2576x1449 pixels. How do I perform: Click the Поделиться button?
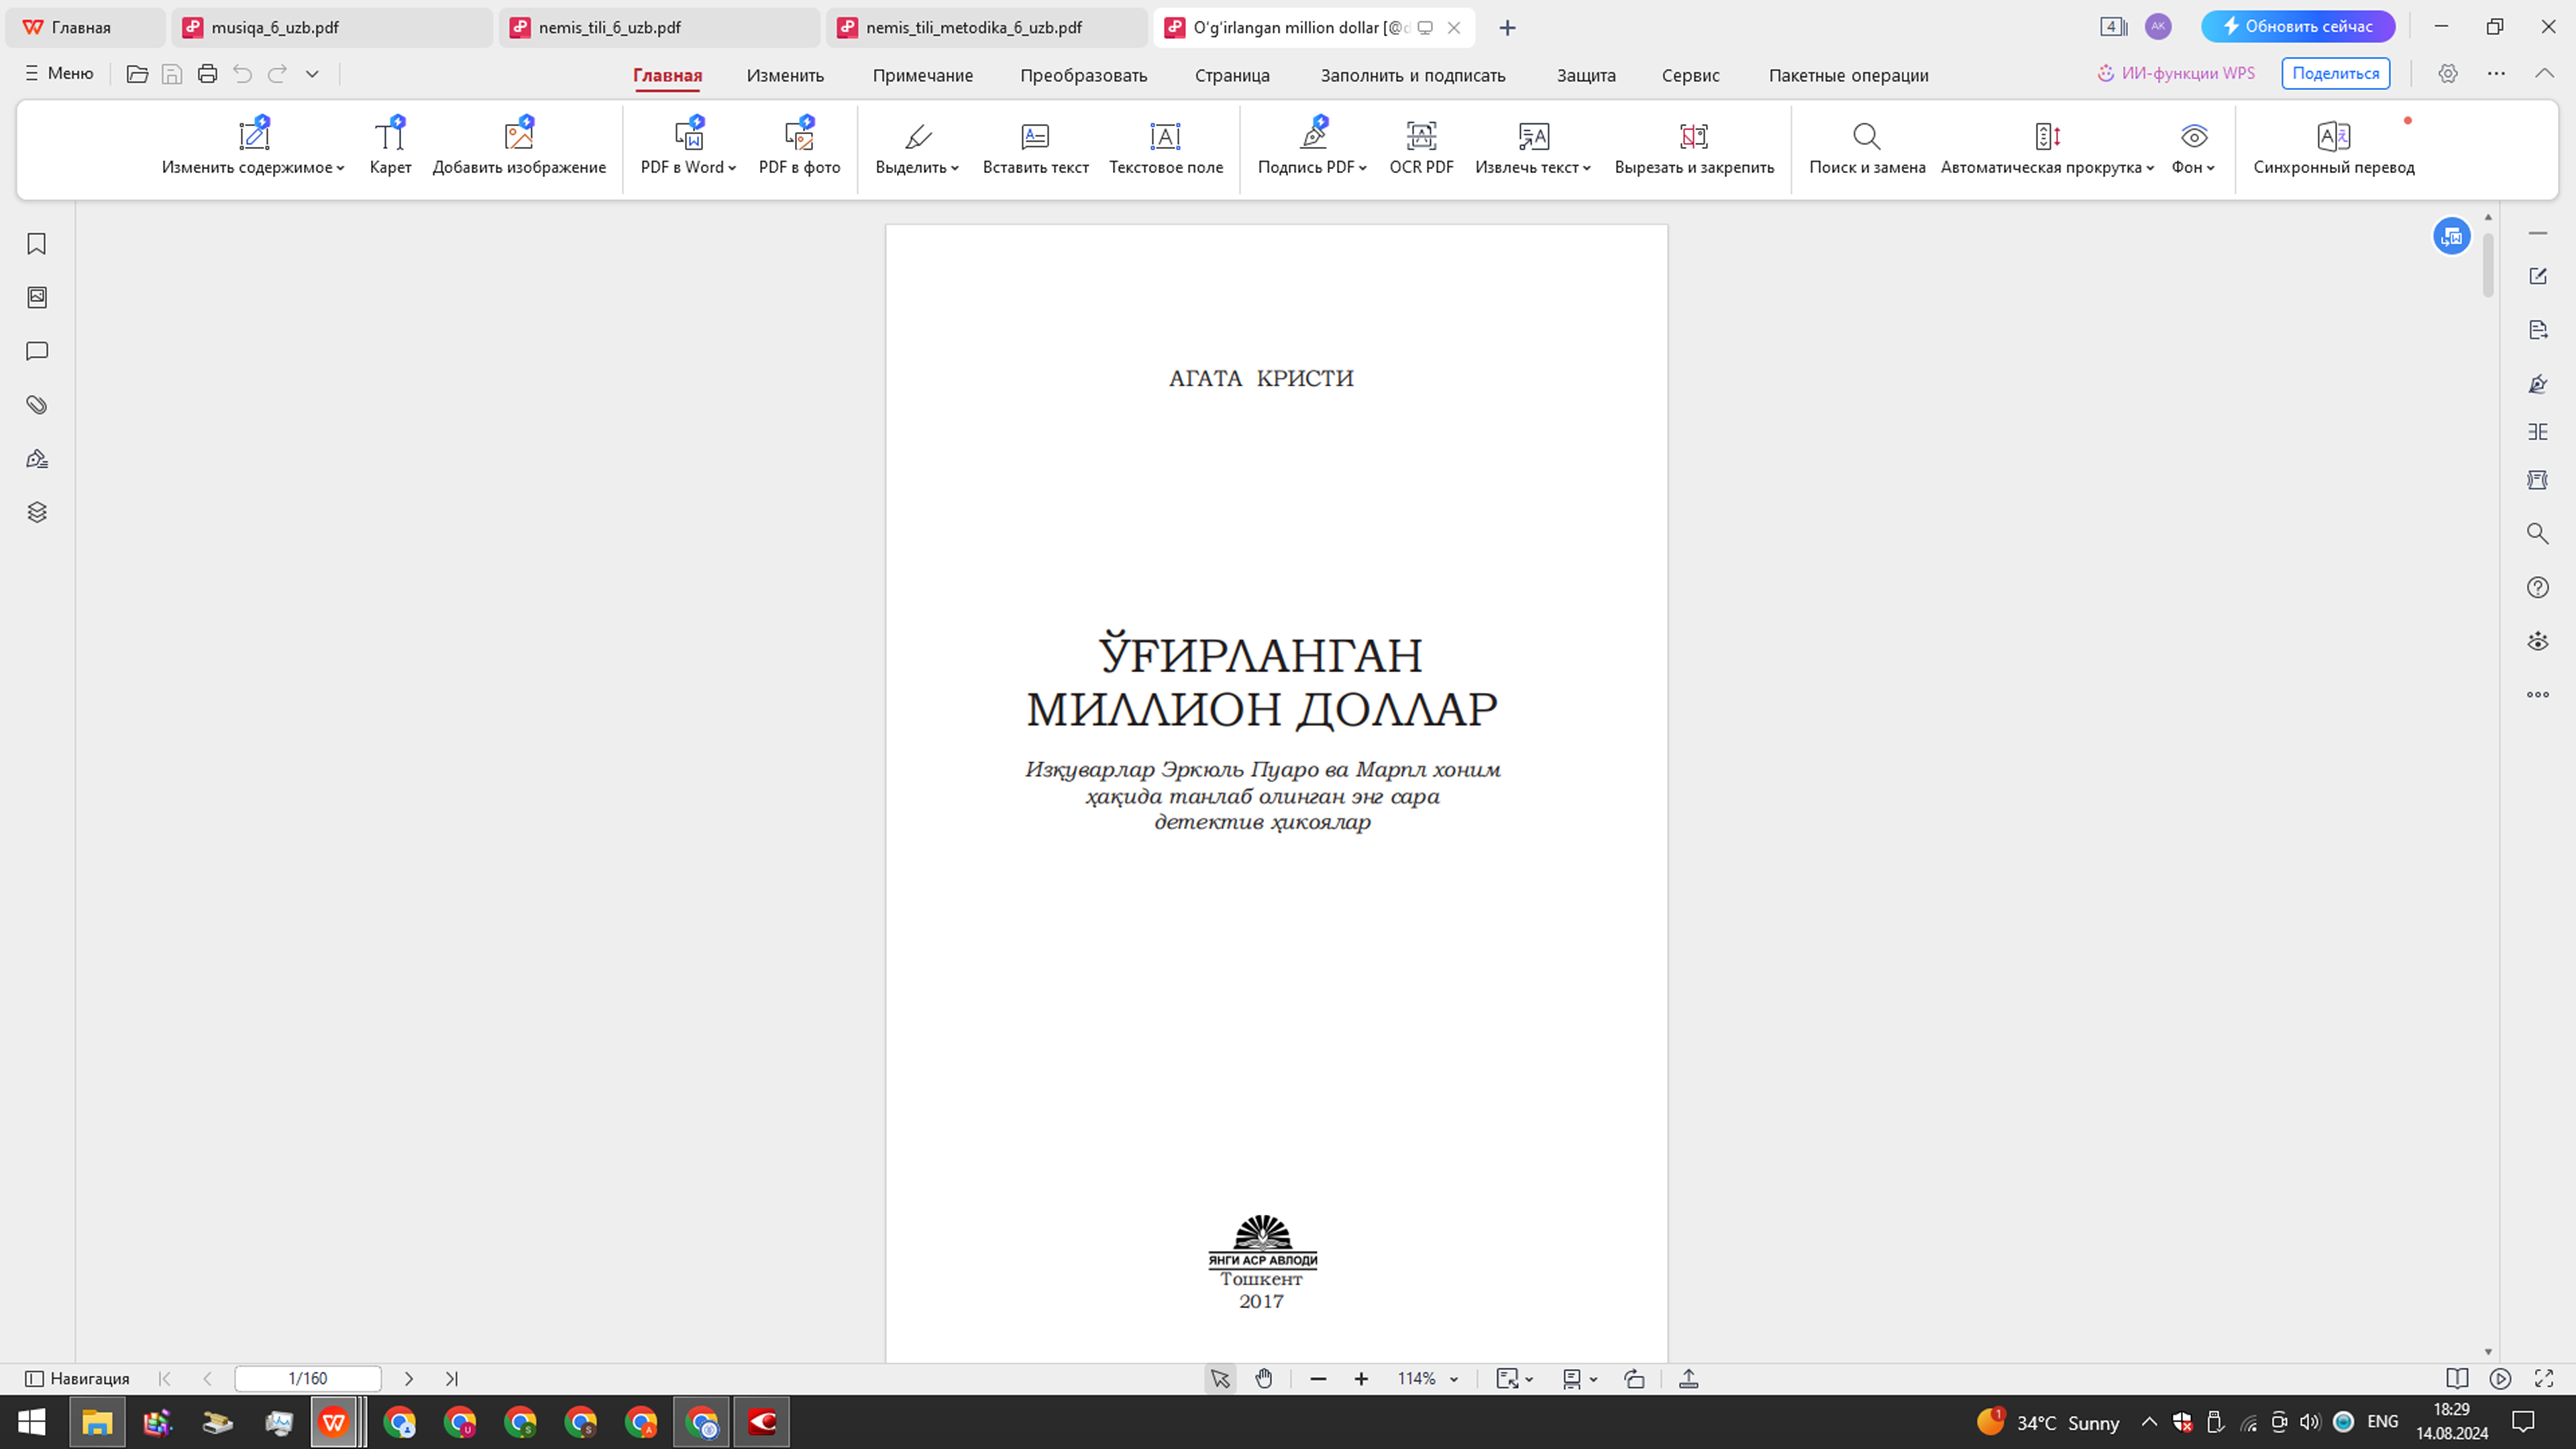2335,73
